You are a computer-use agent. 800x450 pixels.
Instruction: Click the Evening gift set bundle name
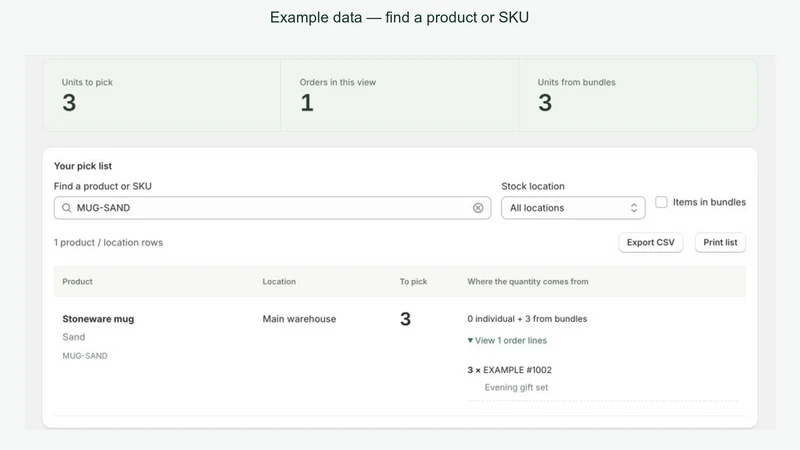click(x=516, y=387)
